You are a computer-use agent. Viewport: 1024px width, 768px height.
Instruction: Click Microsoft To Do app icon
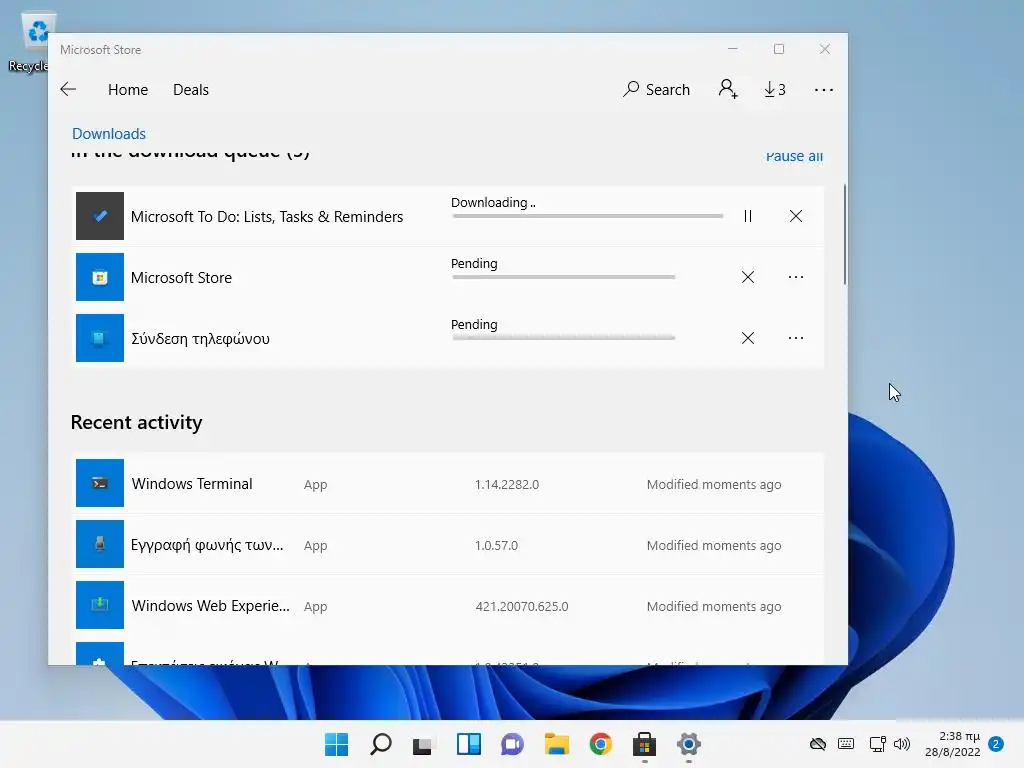point(100,216)
